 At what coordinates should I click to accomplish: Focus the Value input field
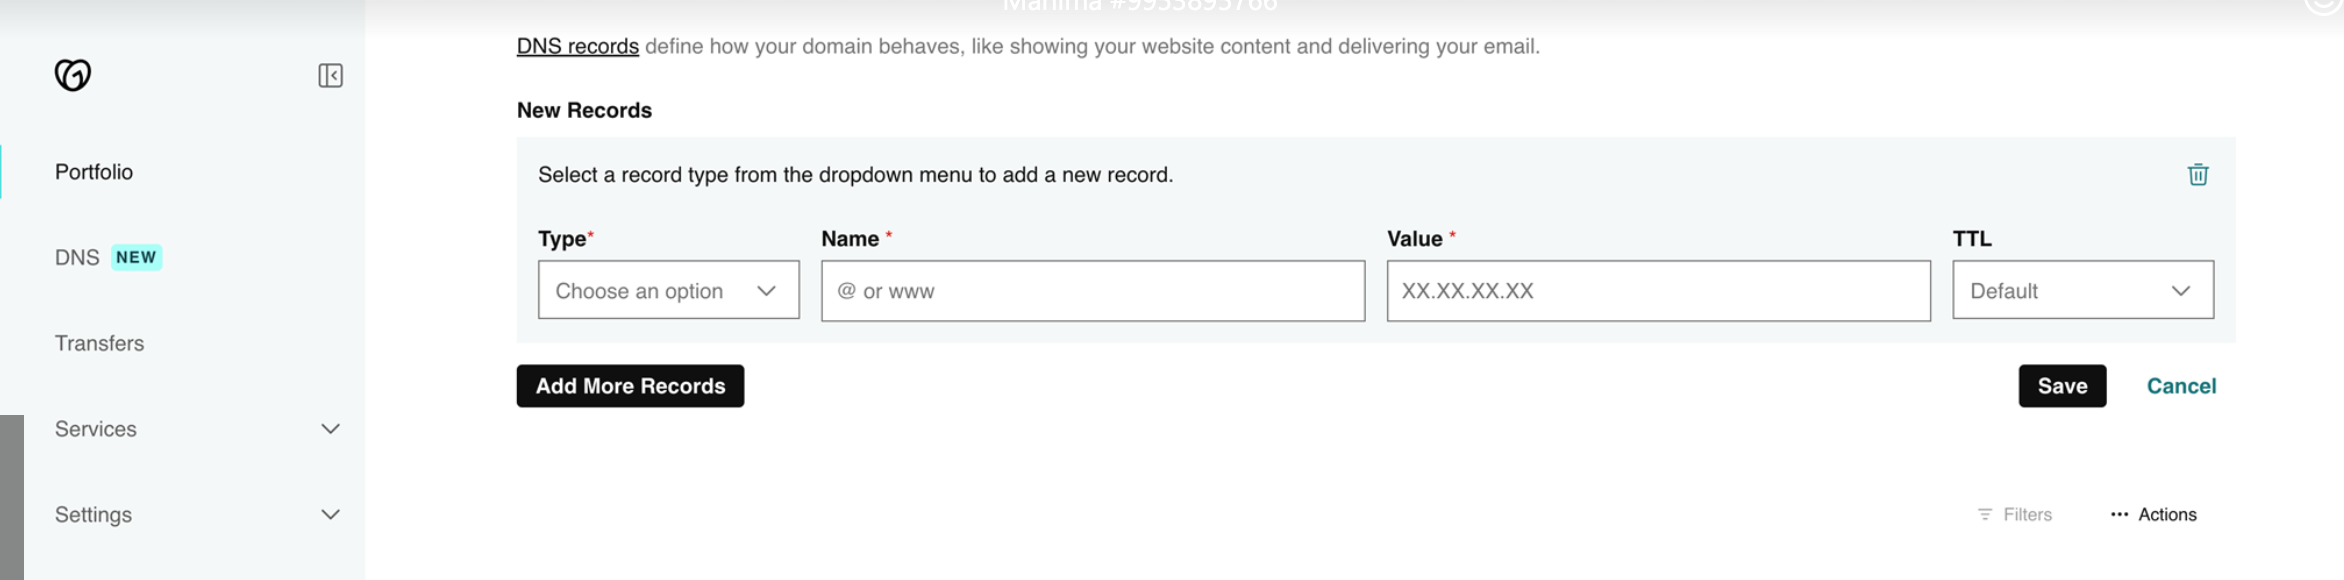[x=1658, y=291]
